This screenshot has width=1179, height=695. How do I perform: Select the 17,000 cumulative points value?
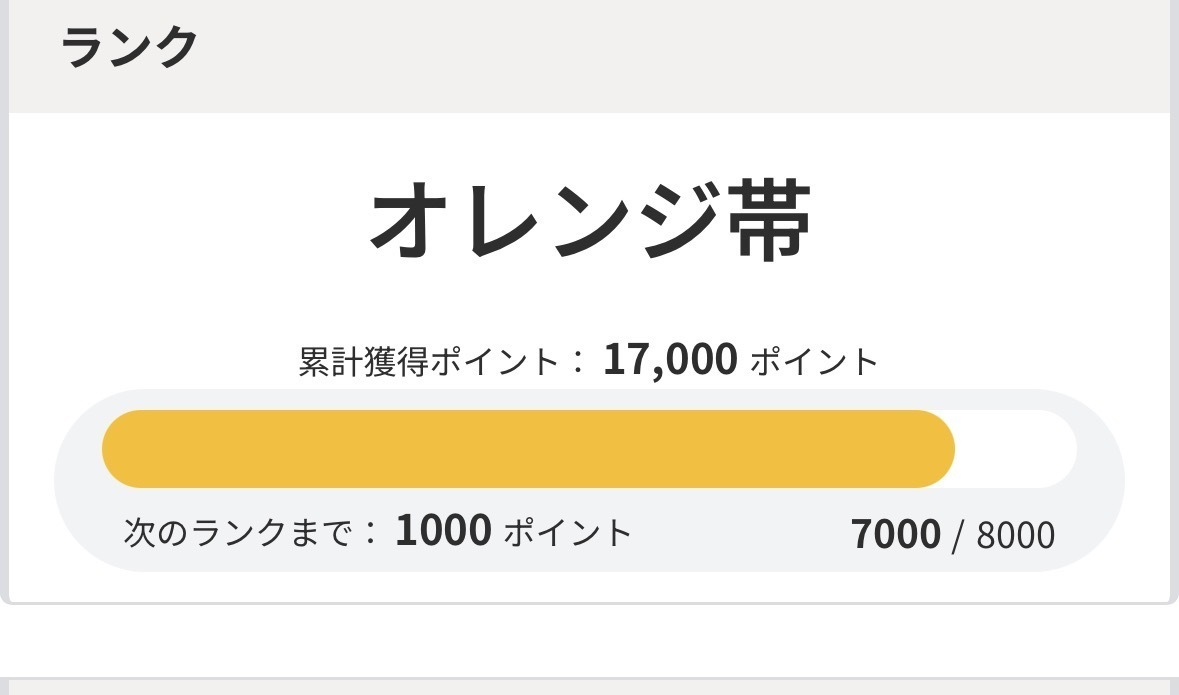pos(670,360)
